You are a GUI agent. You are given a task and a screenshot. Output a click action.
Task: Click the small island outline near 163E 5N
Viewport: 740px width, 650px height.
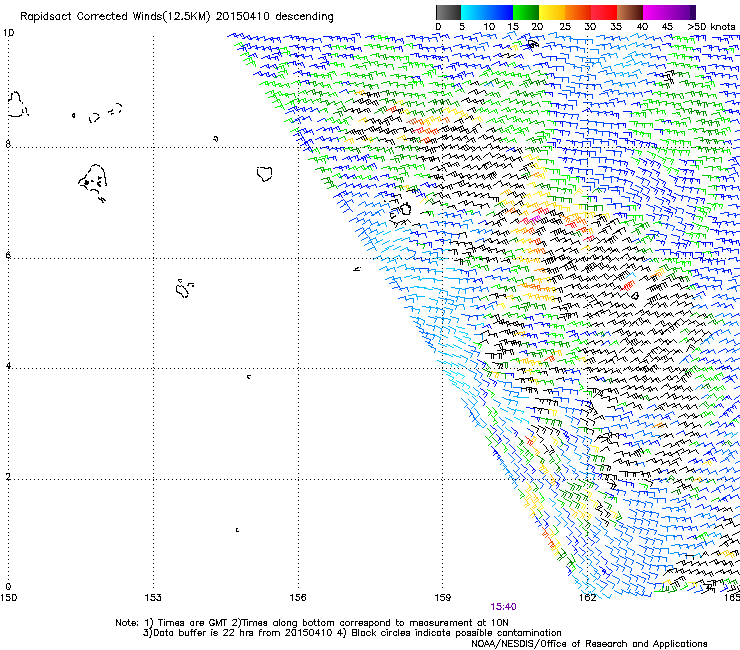[x=635, y=296]
